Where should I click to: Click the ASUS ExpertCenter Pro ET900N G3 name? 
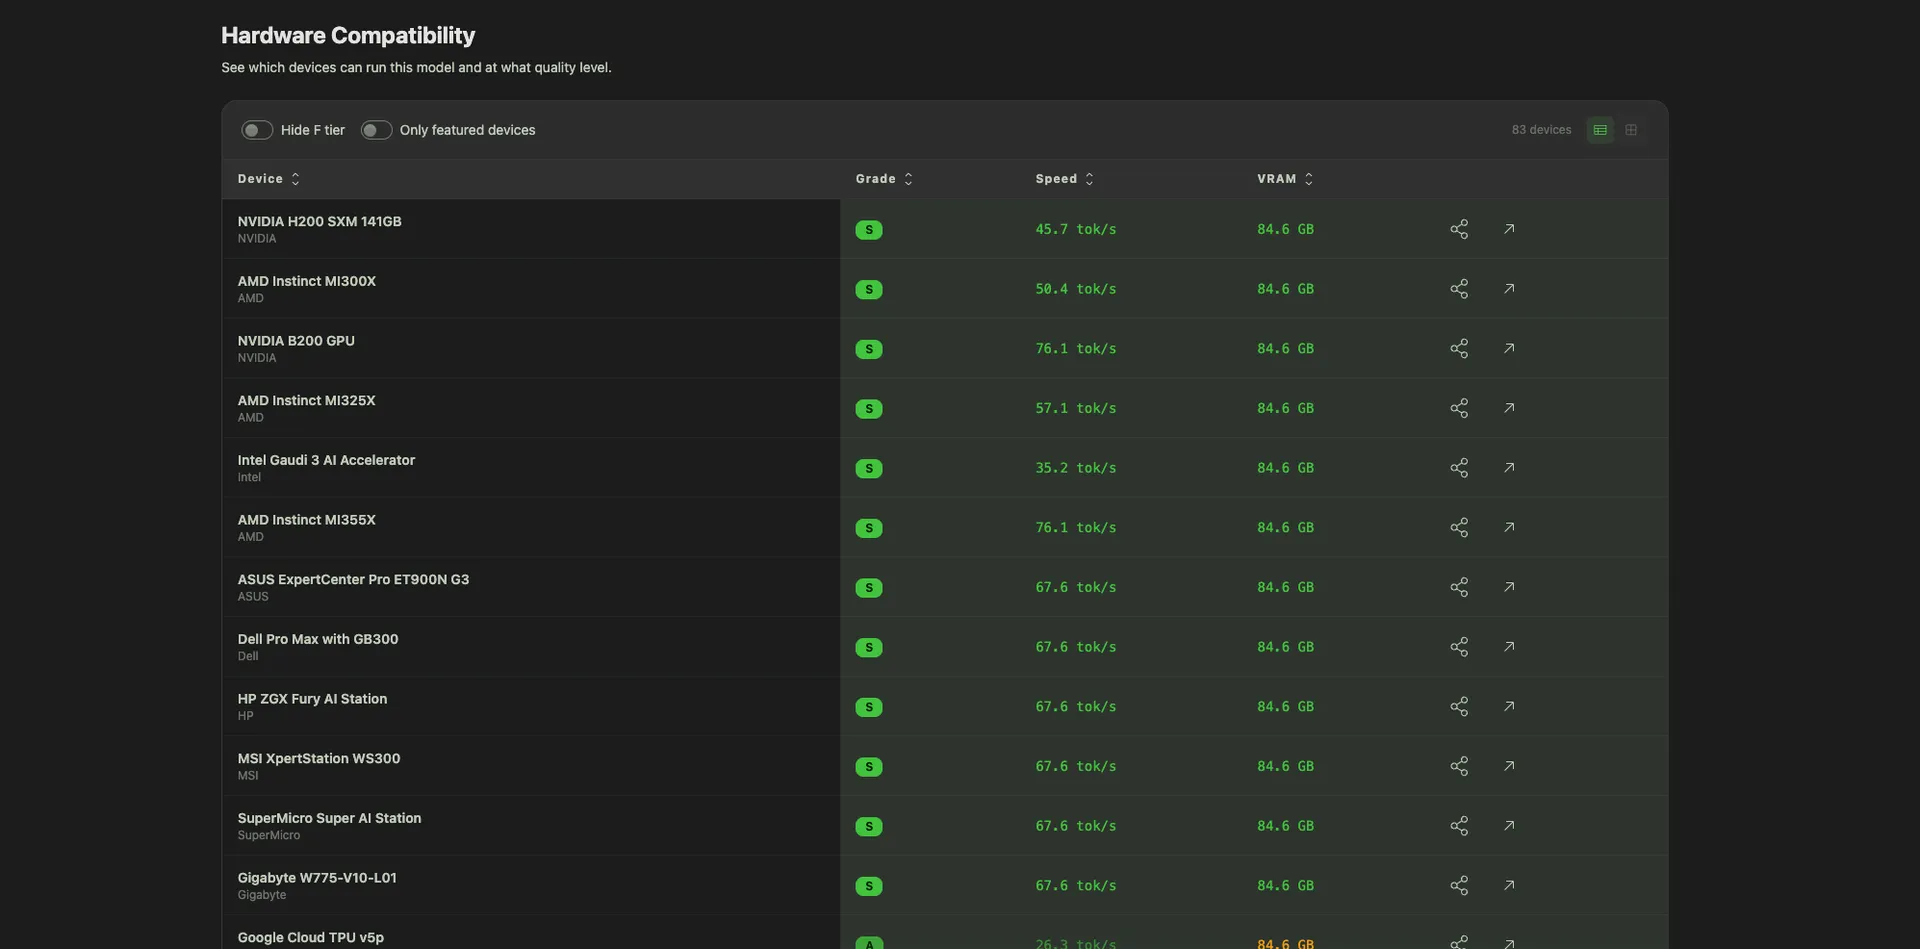[353, 579]
